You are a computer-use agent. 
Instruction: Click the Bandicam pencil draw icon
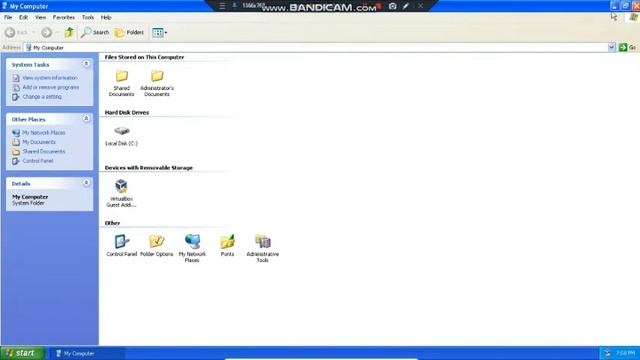click(x=406, y=6)
